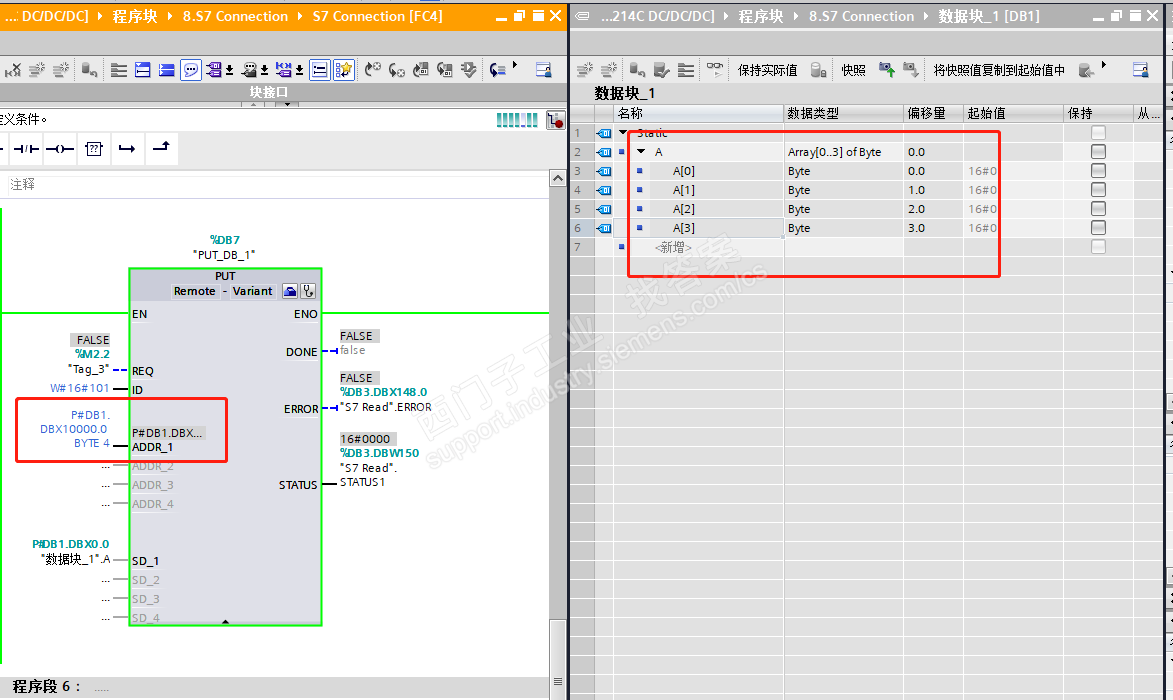This screenshot has width=1173, height=700.
Task: Select the %M2.2 operand at REQ input
Action: click(x=92, y=354)
